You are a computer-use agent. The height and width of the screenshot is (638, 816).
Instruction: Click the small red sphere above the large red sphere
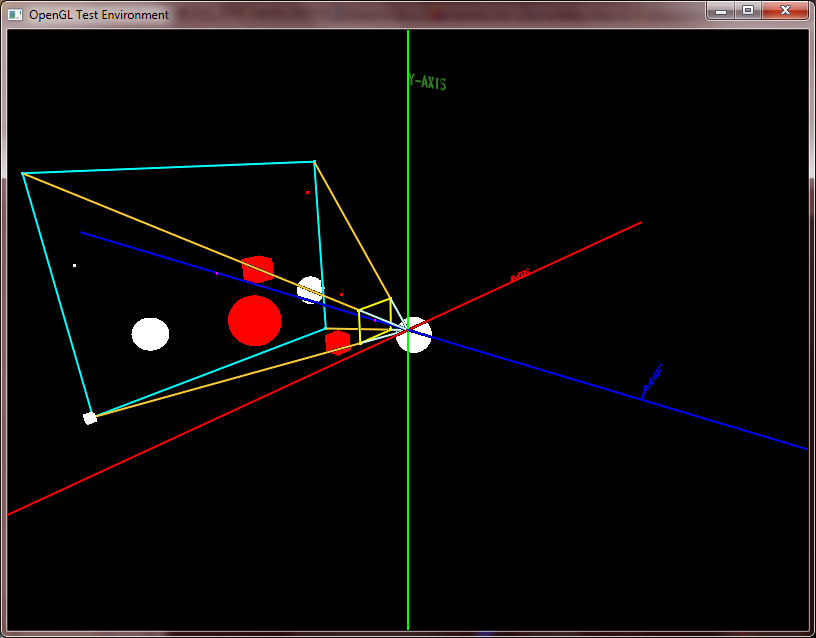pos(257,268)
